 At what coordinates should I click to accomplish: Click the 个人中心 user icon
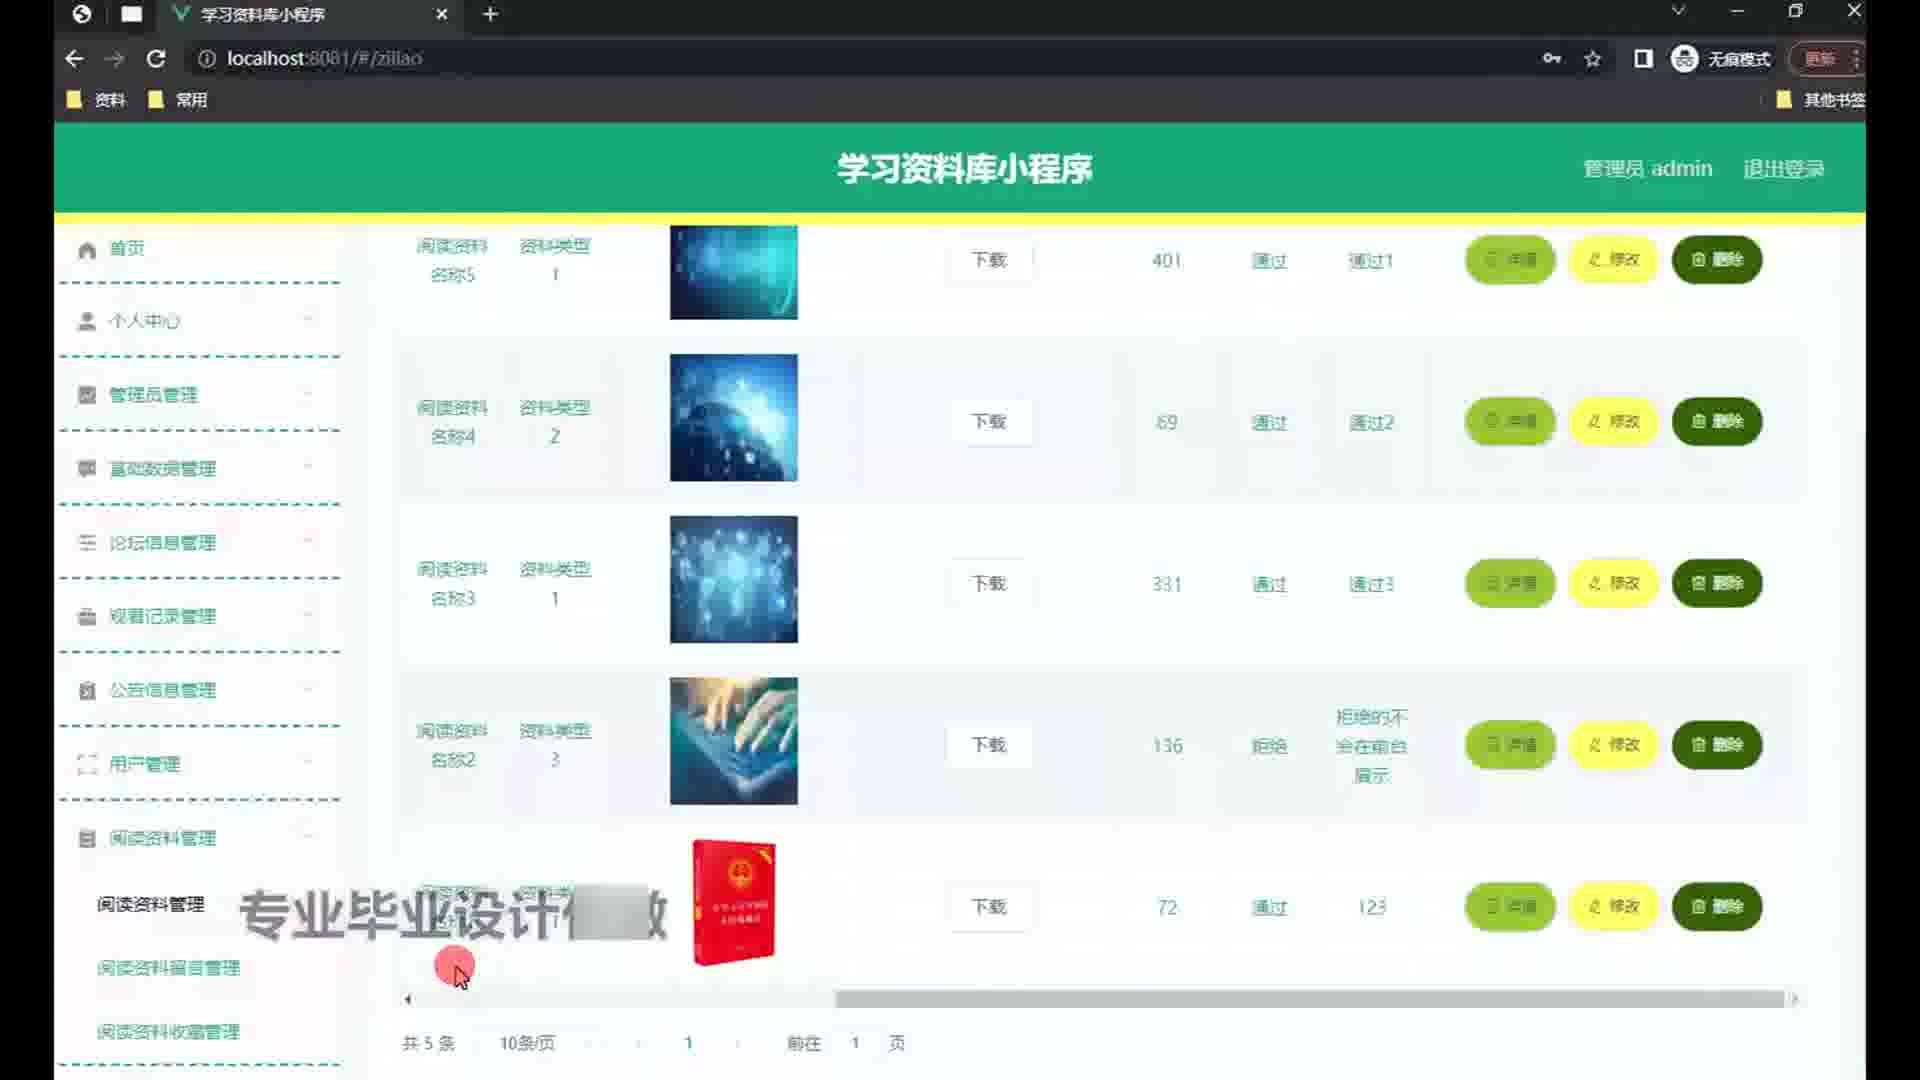pos(87,321)
